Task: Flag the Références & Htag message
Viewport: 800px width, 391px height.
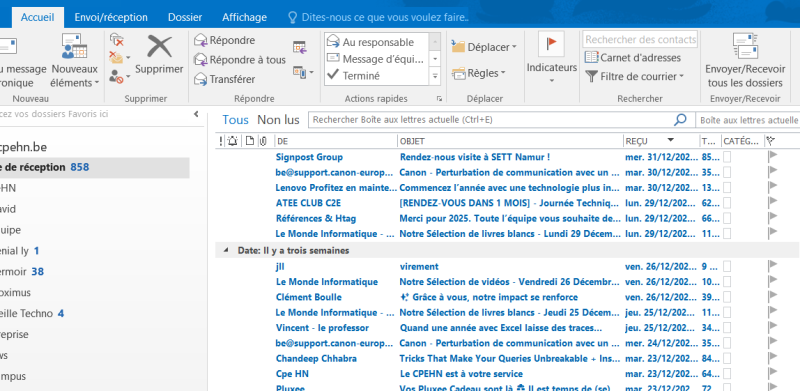Action: tap(772, 218)
